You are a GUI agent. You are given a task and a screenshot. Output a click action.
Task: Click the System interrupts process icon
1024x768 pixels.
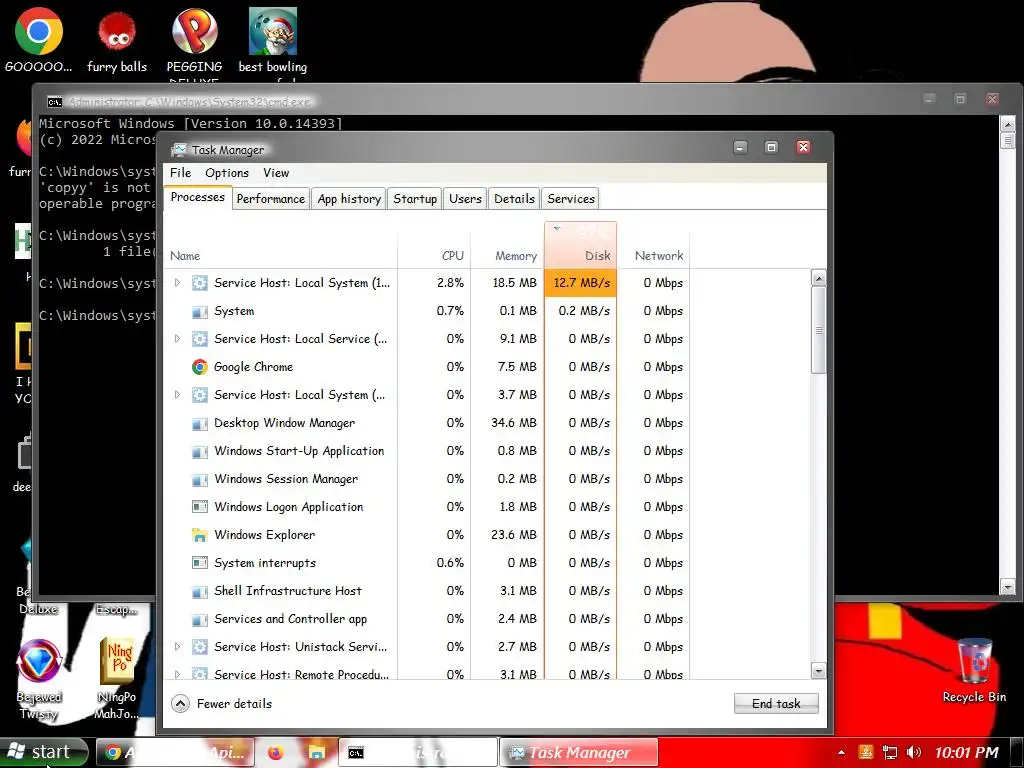click(200, 563)
